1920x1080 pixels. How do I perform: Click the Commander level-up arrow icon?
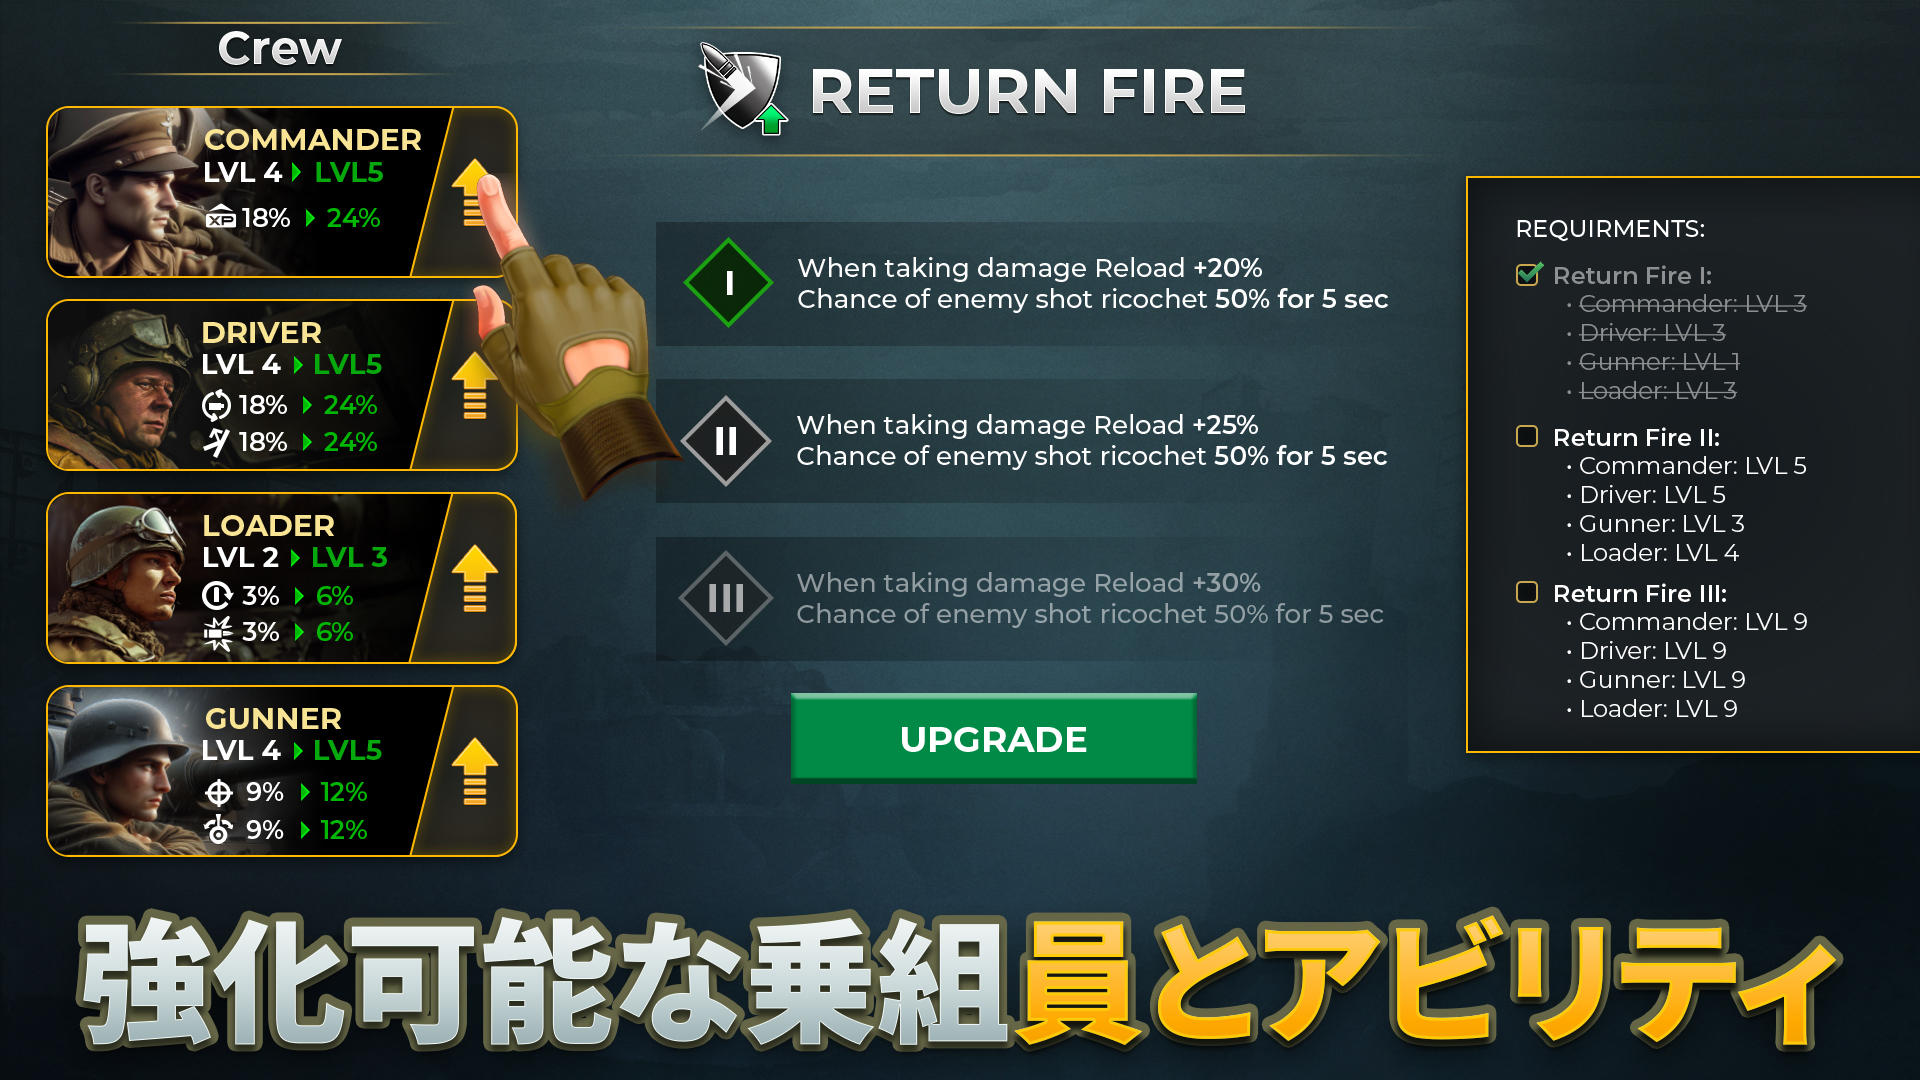pos(474,193)
